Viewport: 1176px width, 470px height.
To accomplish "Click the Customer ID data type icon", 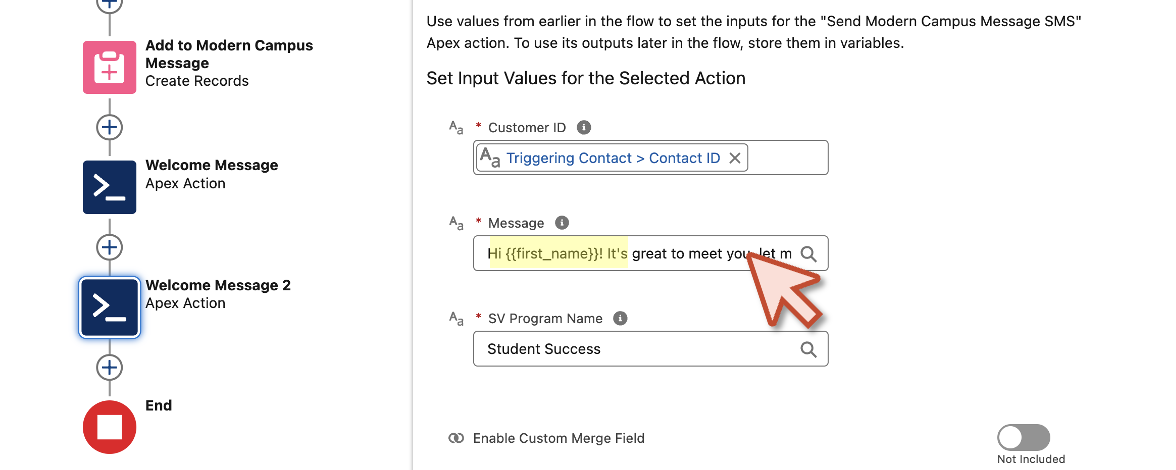I will coord(456,127).
